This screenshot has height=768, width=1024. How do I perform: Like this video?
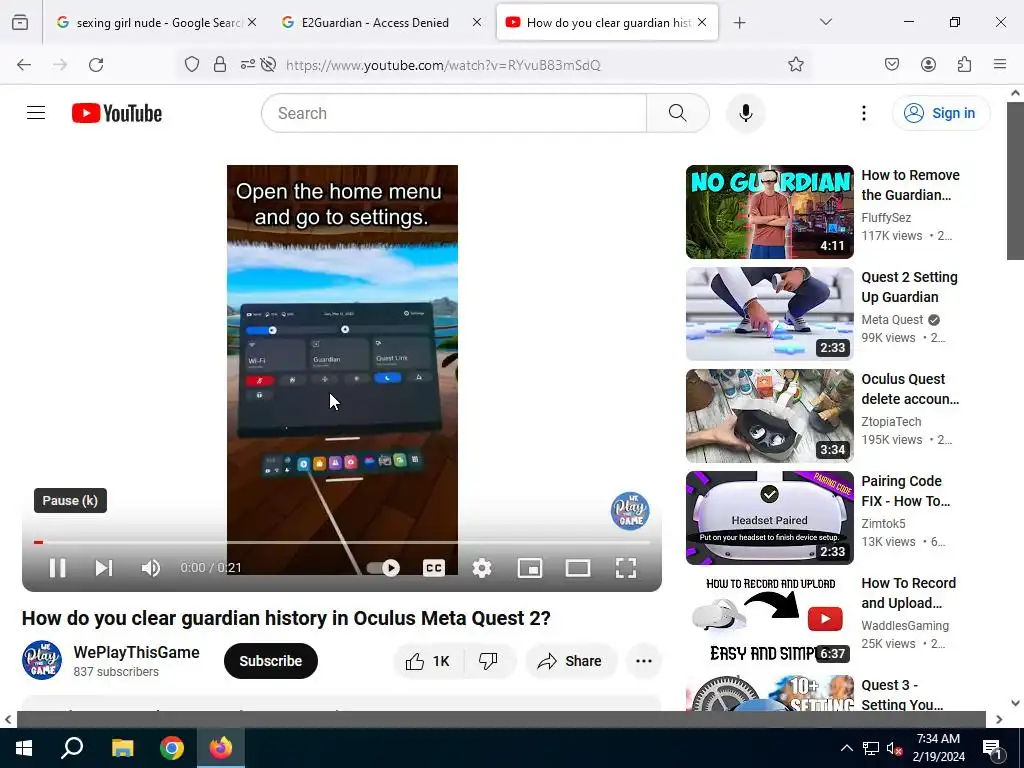(428, 661)
